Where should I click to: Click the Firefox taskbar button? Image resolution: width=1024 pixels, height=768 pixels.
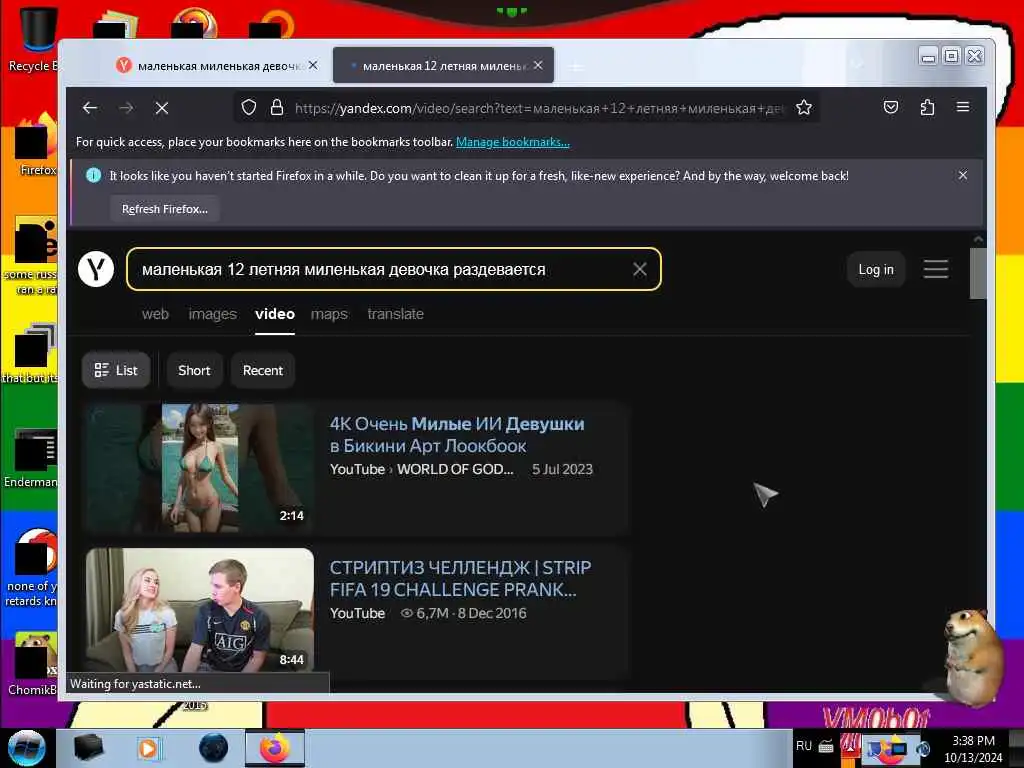(275, 748)
